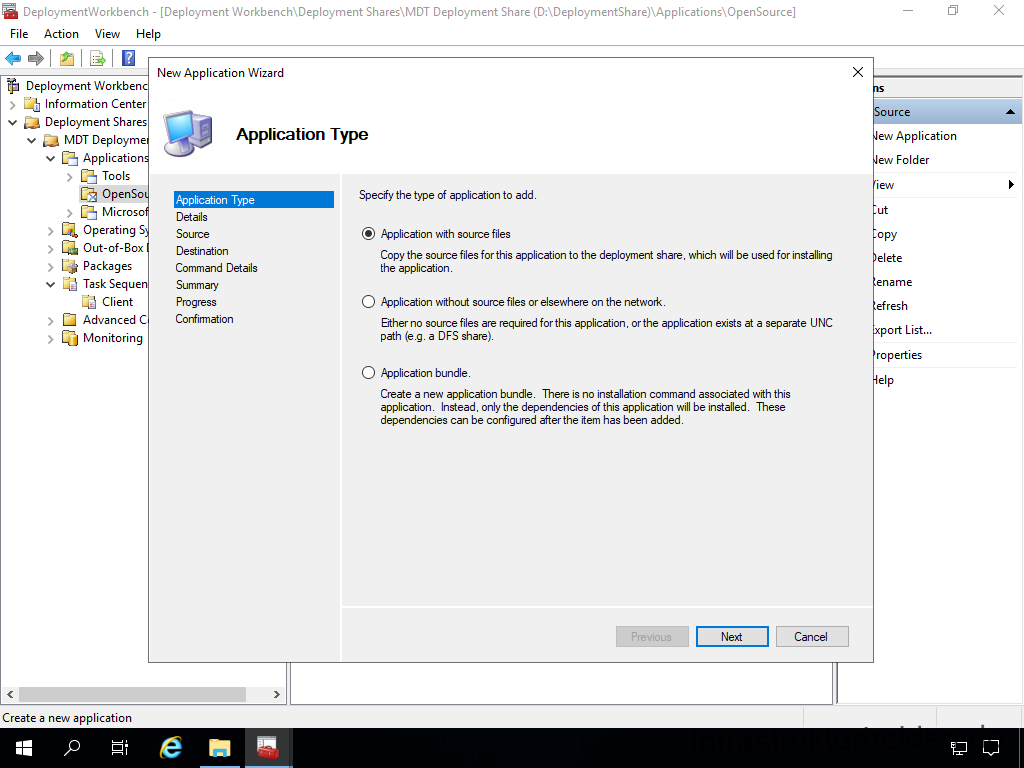Select Application Type wizard step
This screenshot has width=1024, height=768.
[254, 200]
